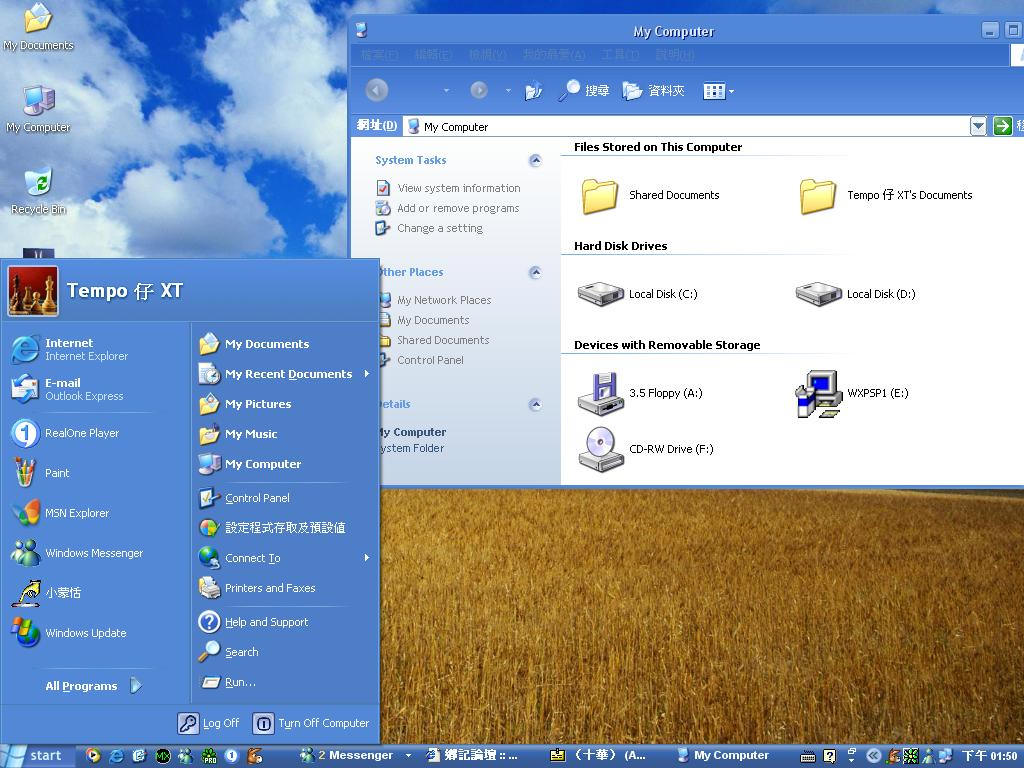Click the Back toolbar button

377,90
